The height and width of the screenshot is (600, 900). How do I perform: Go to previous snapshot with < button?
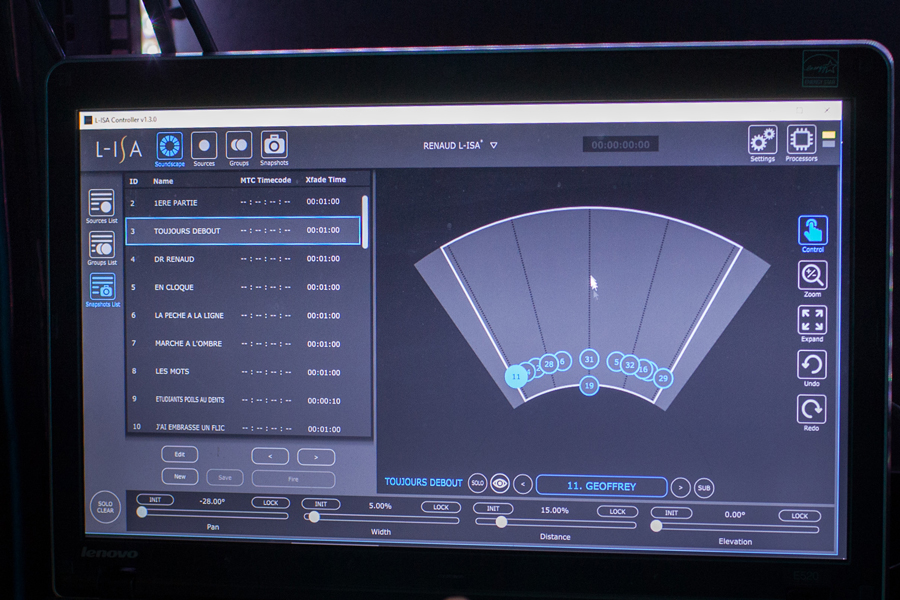point(270,456)
